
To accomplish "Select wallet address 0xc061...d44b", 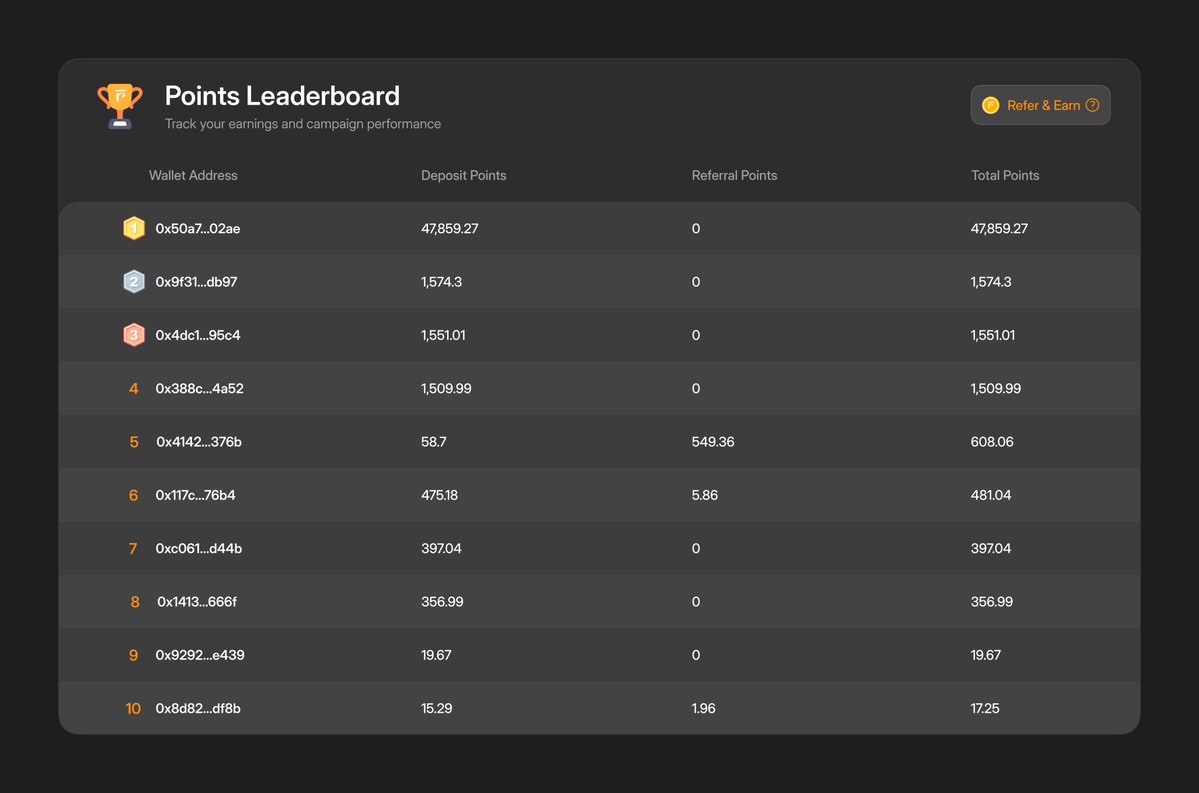I will 198,548.
